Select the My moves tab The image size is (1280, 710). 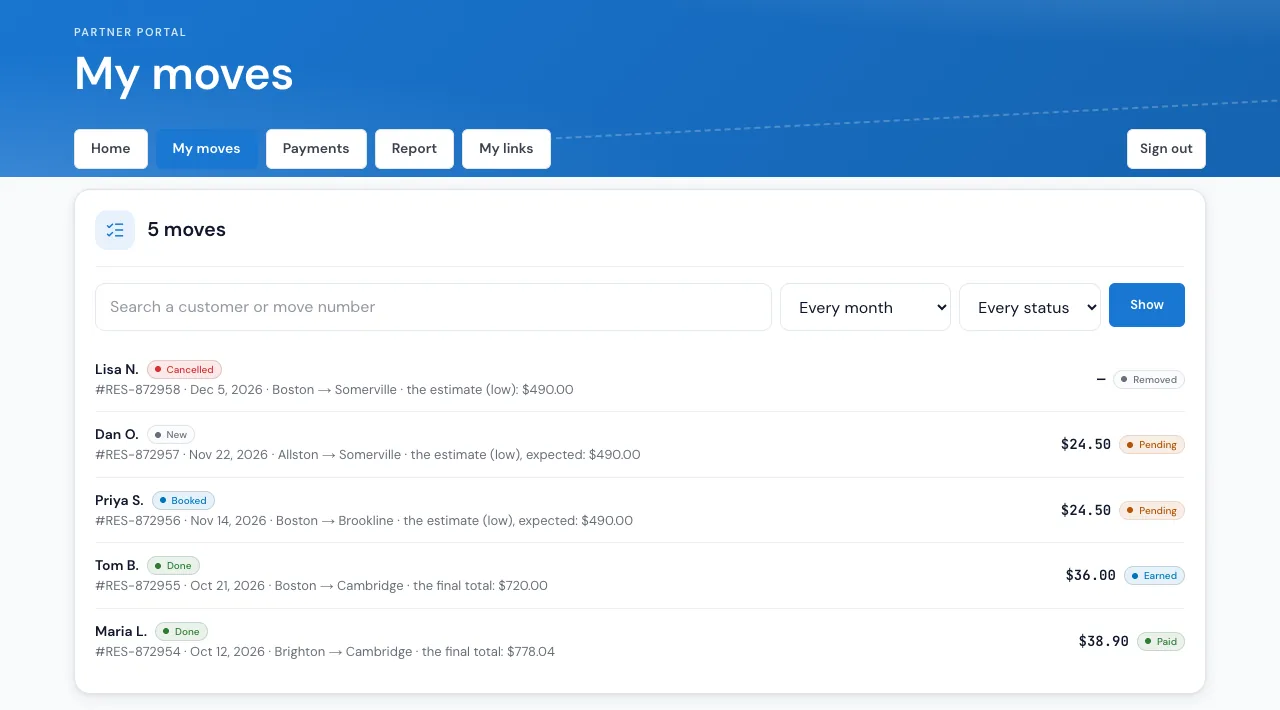tap(206, 149)
